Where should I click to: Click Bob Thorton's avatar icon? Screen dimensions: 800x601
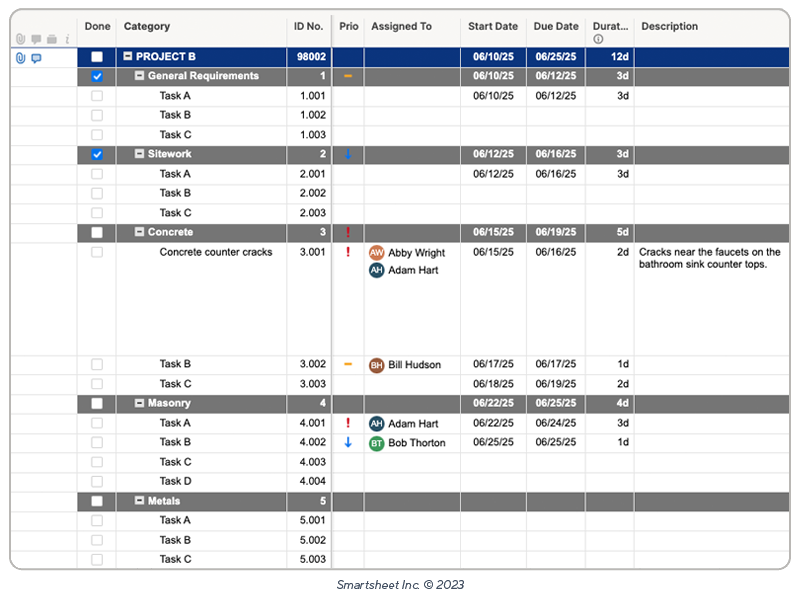click(378, 442)
